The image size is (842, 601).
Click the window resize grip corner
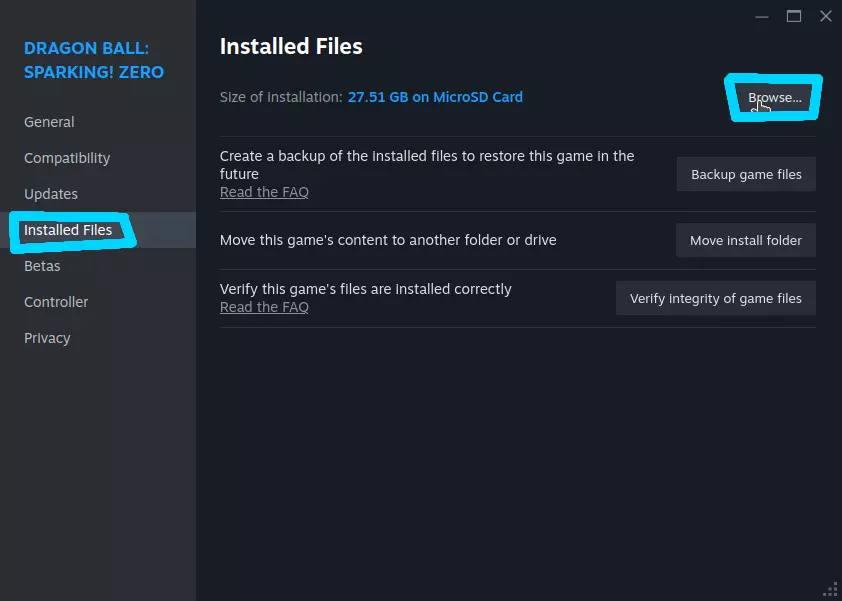[831, 590]
